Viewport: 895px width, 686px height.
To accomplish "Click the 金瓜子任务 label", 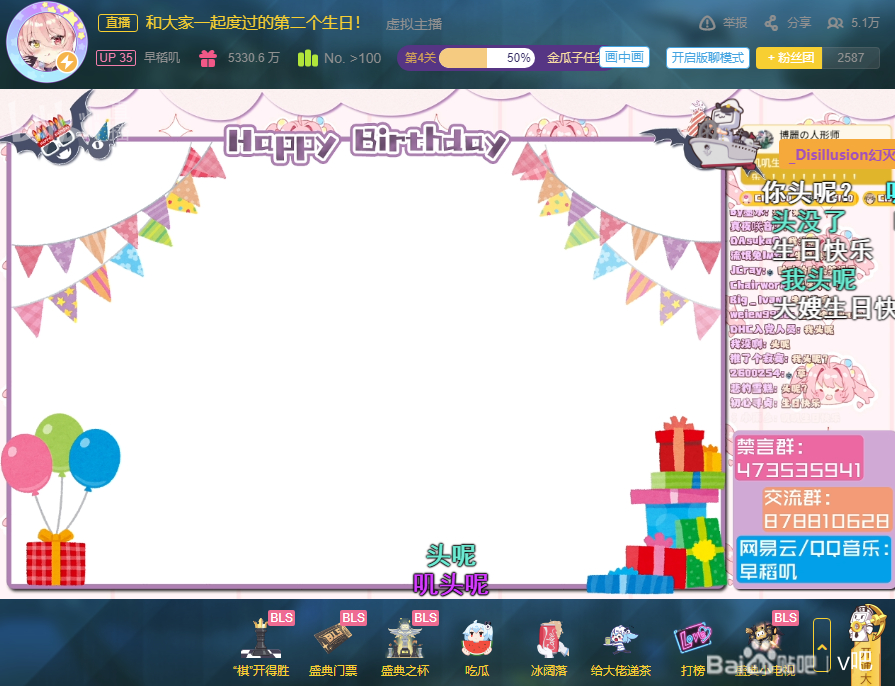I will (x=573, y=58).
